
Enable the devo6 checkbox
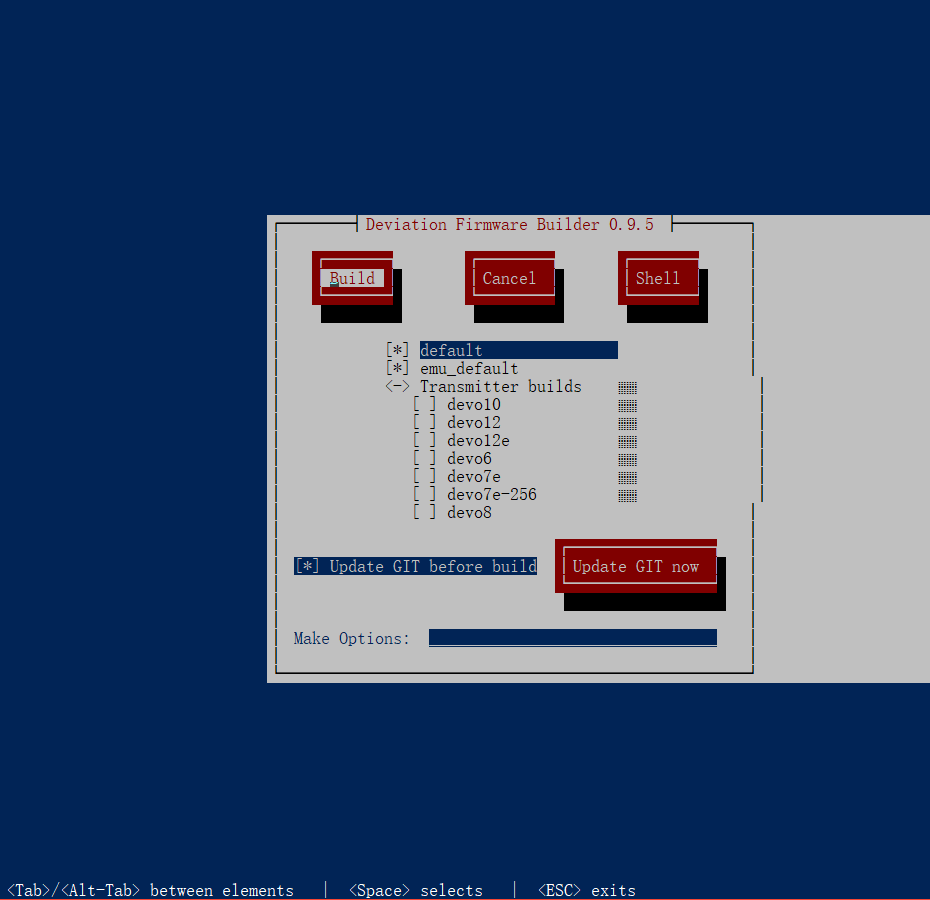point(424,458)
